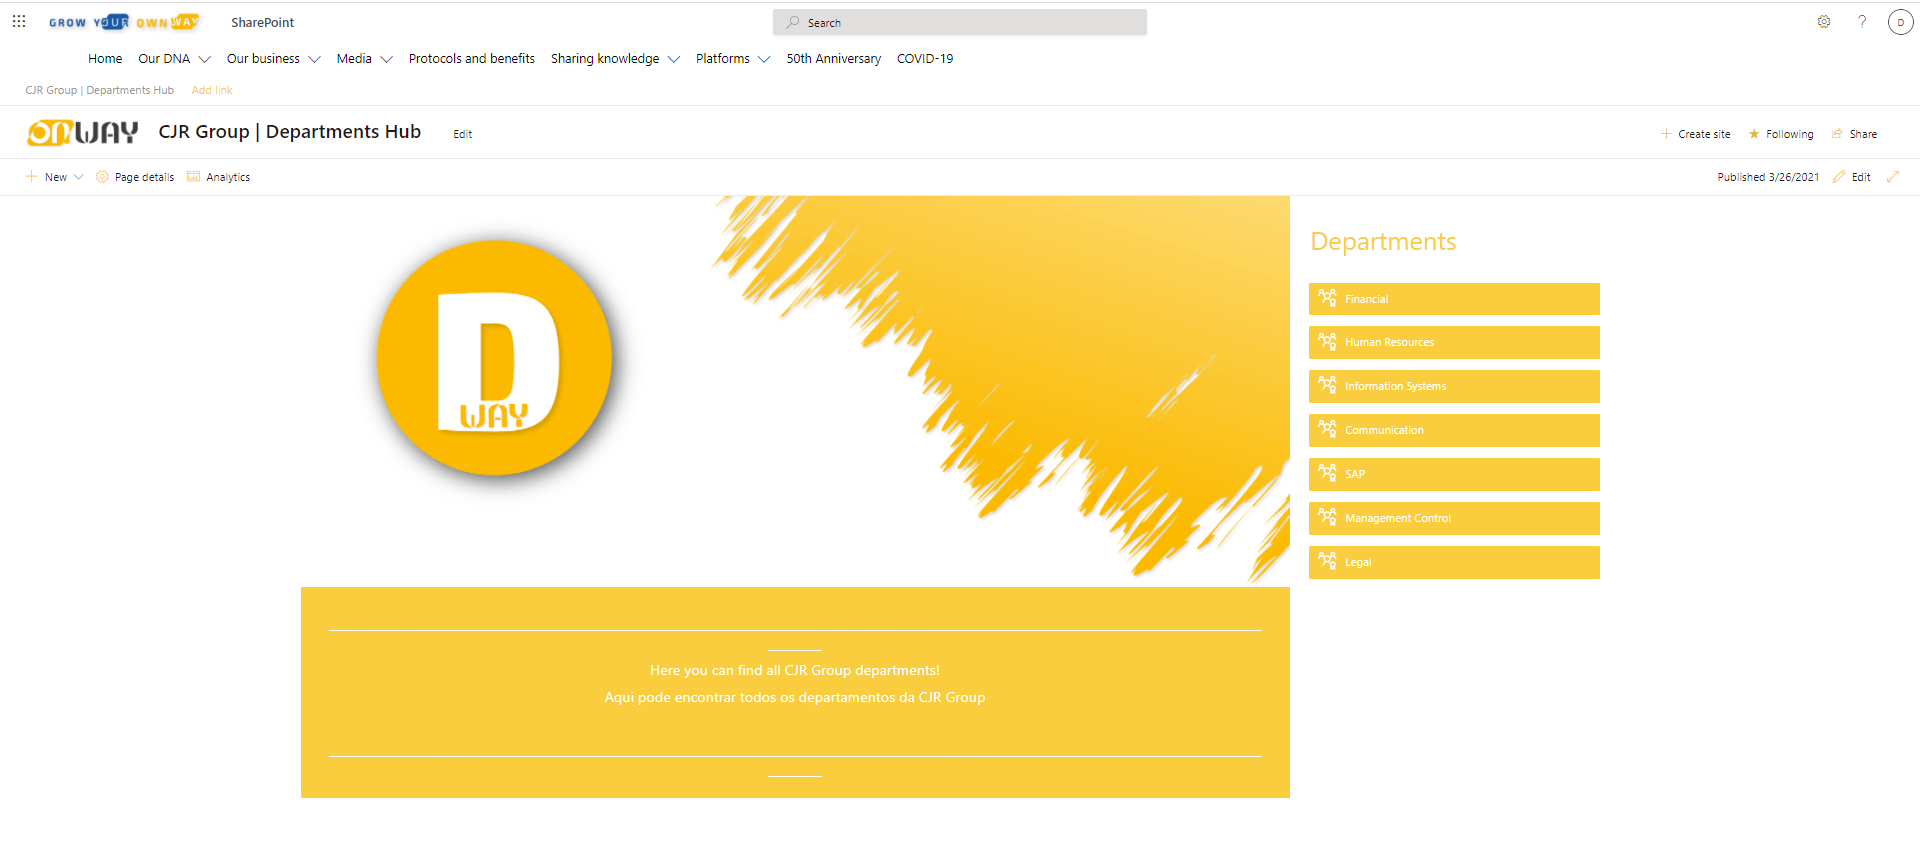Click the Published 3/26/2021 status text
The width and height of the screenshot is (1920, 845).
1768,177
